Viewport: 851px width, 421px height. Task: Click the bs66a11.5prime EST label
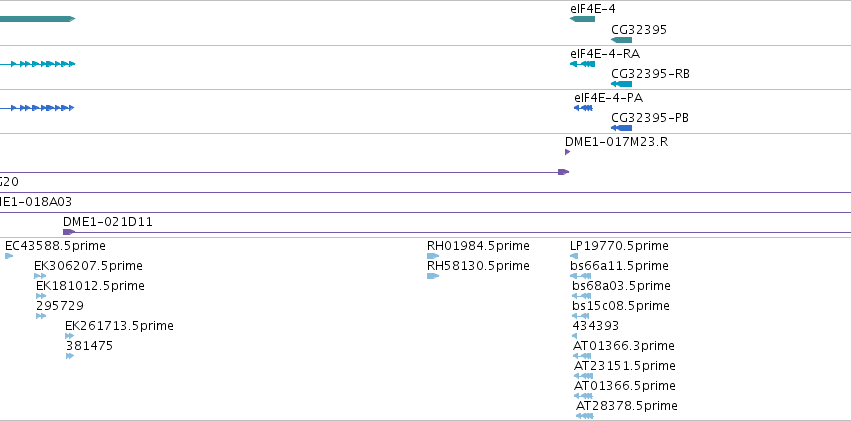click(619, 266)
